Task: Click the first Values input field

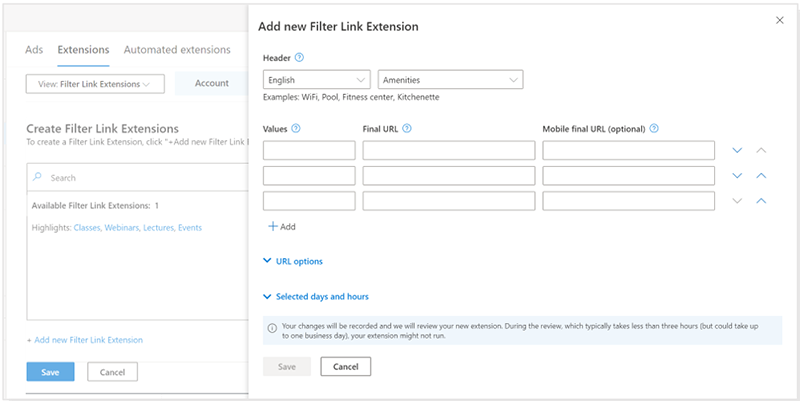Action: (x=309, y=151)
